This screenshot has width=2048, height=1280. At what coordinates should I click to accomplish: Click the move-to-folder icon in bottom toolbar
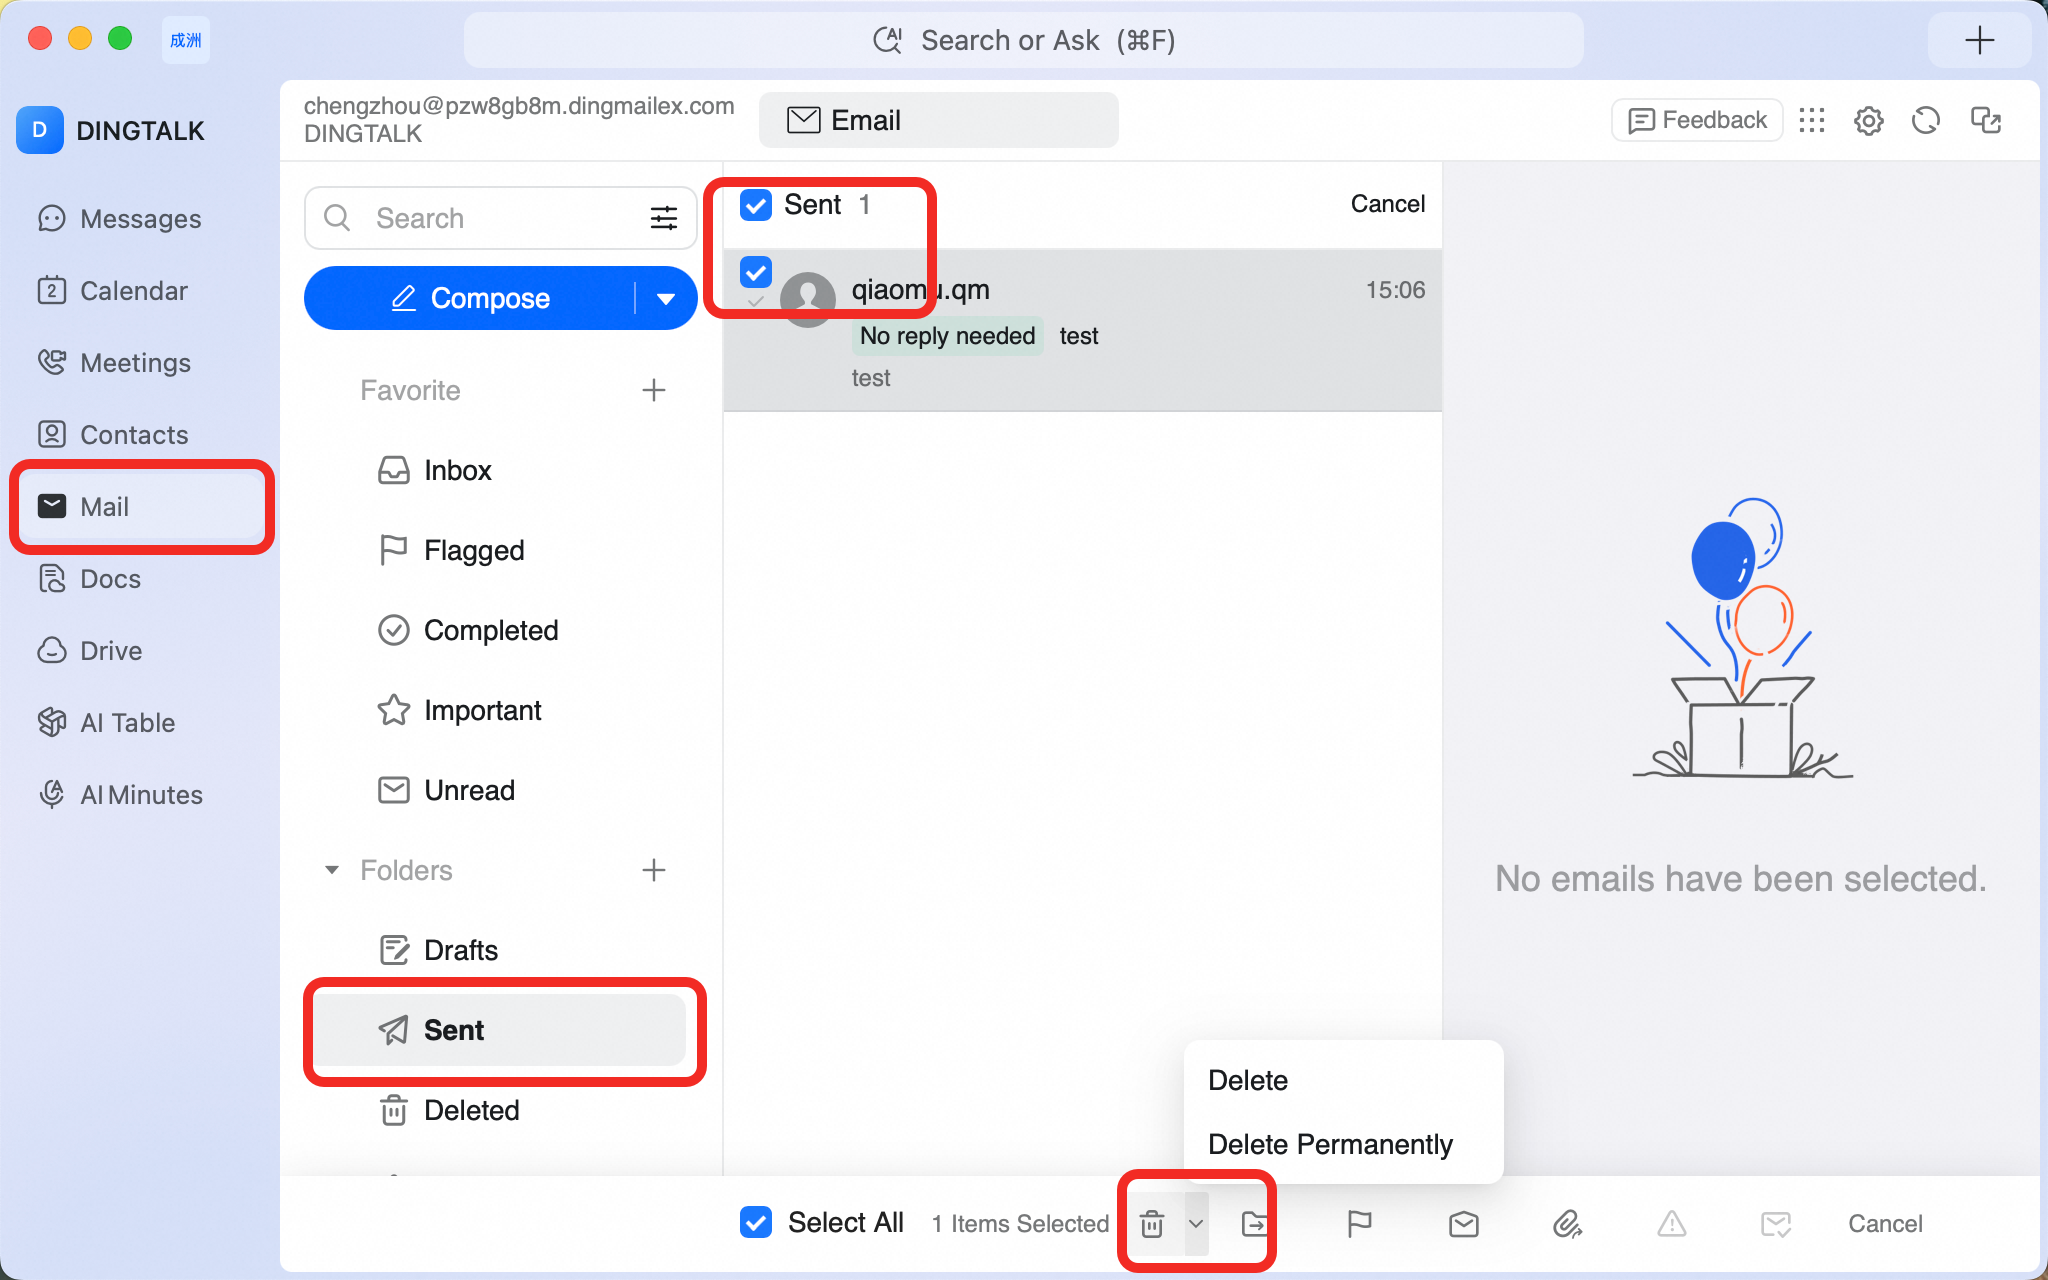1254,1224
